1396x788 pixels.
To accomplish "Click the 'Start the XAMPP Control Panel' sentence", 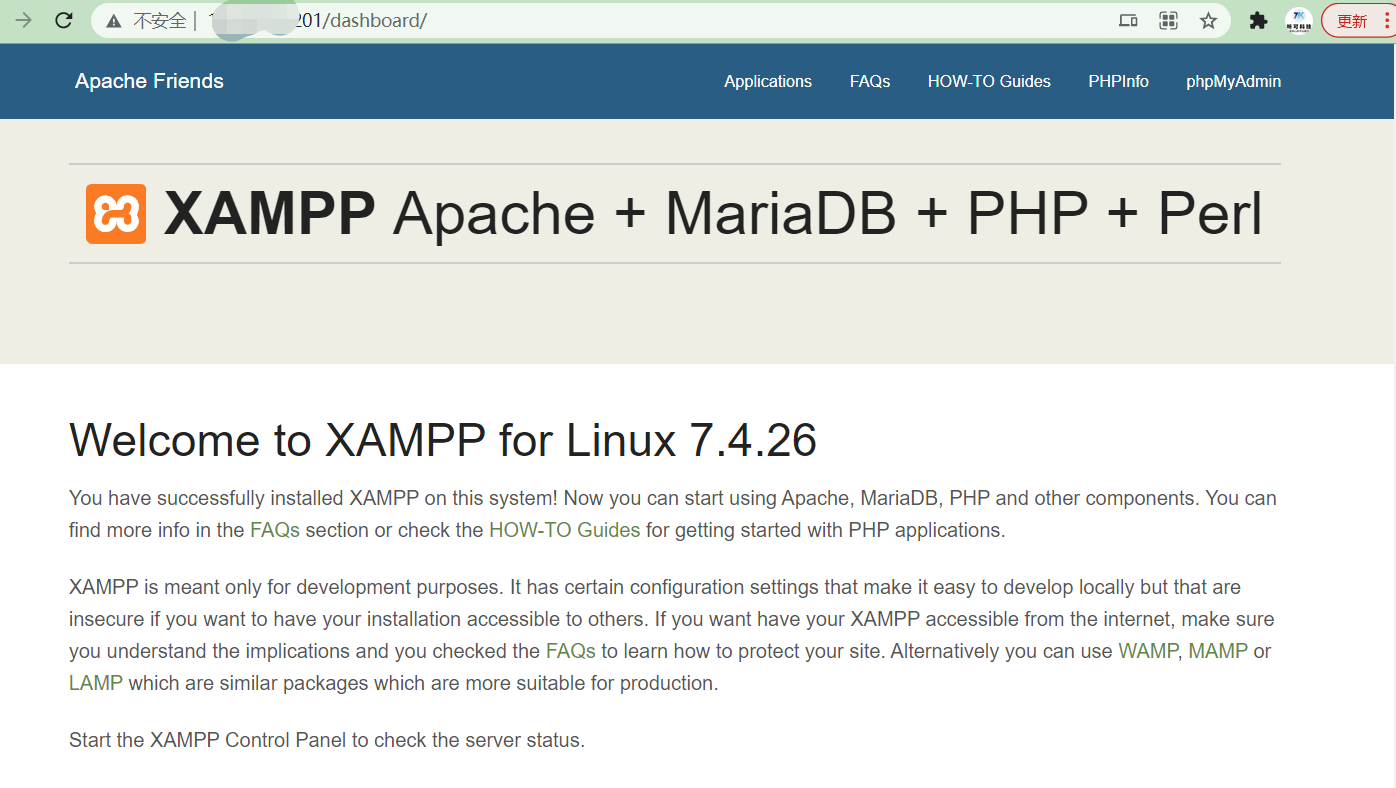I will point(327,741).
